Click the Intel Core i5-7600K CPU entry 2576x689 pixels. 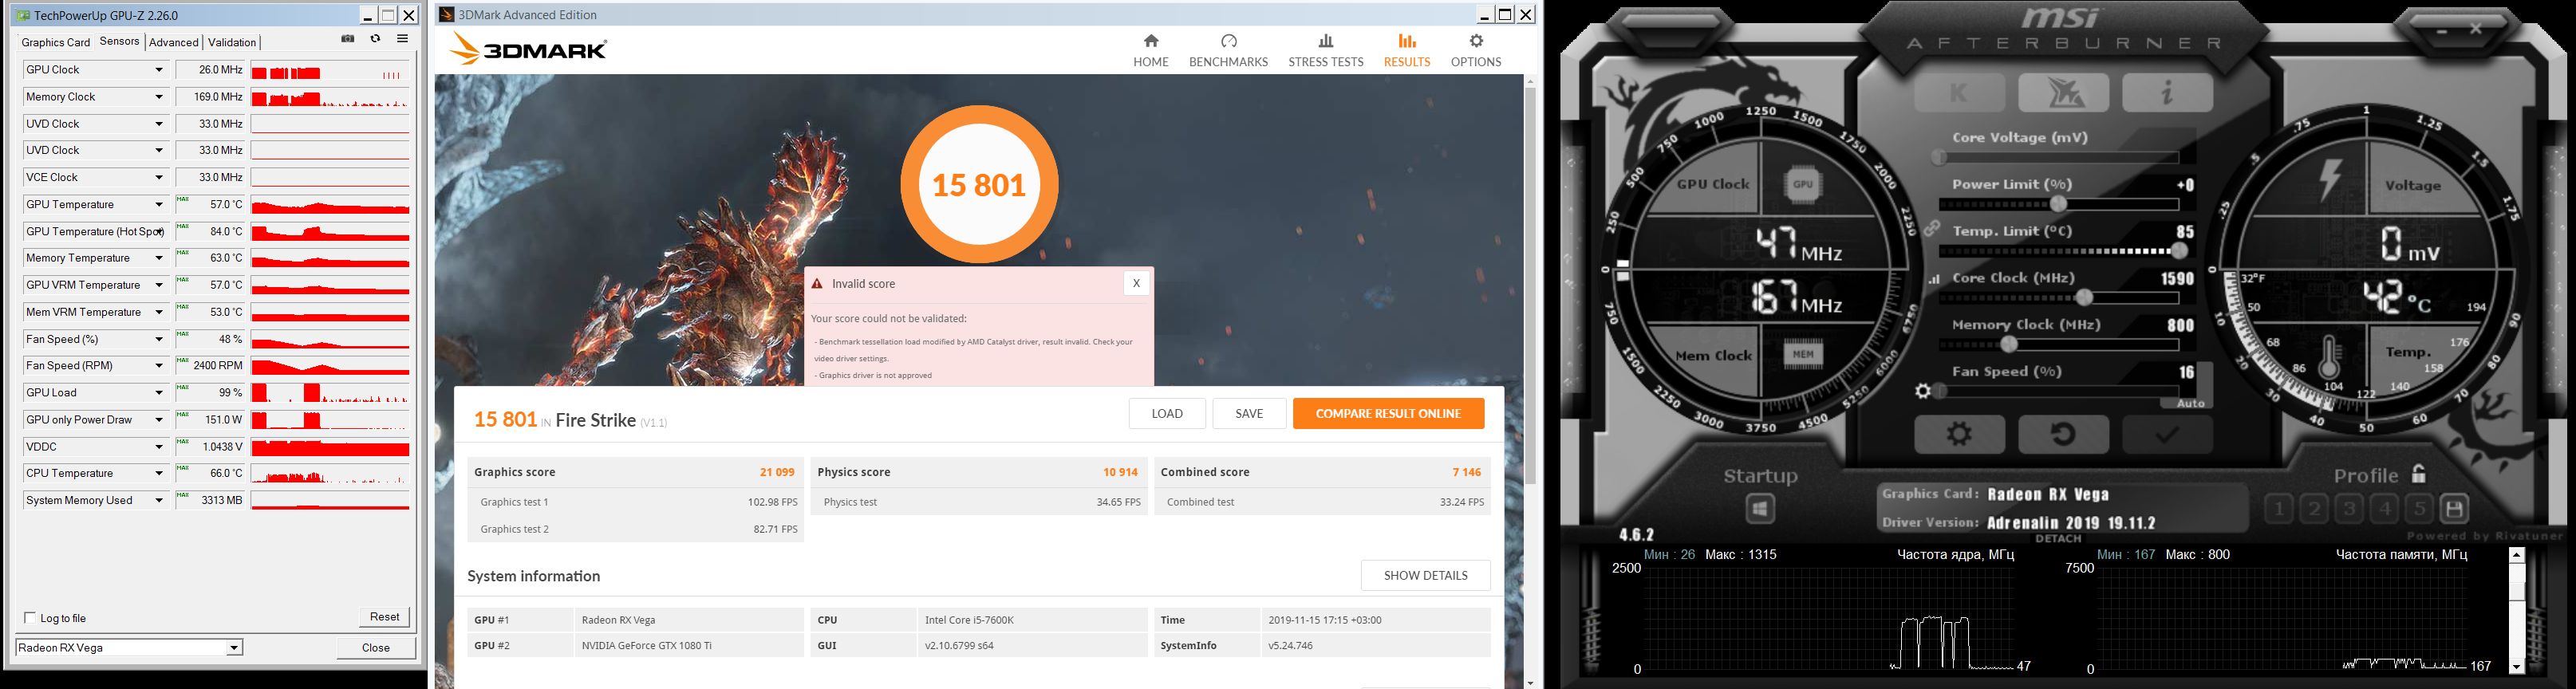(969, 620)
